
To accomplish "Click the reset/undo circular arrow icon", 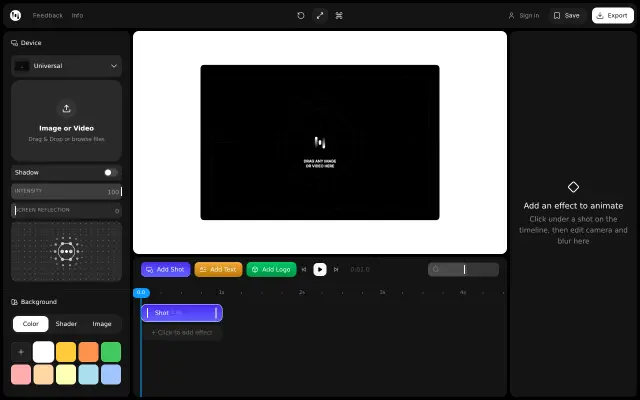I will 301,16.
